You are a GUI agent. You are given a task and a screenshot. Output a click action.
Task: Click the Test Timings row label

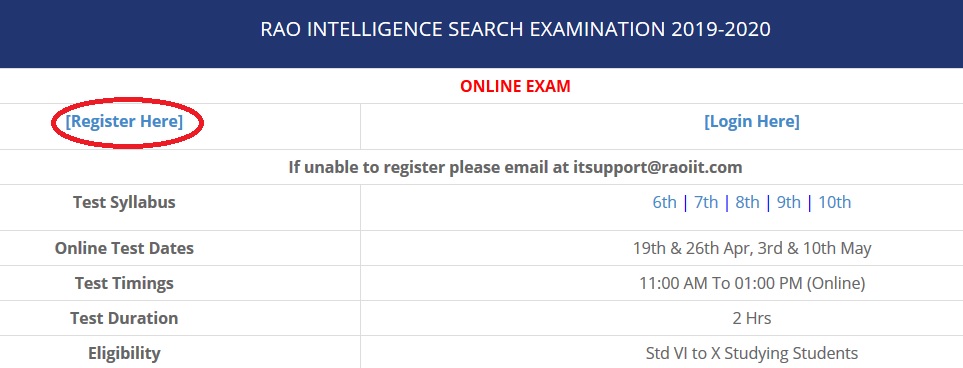pyautogui.click(x=124, y=283)
